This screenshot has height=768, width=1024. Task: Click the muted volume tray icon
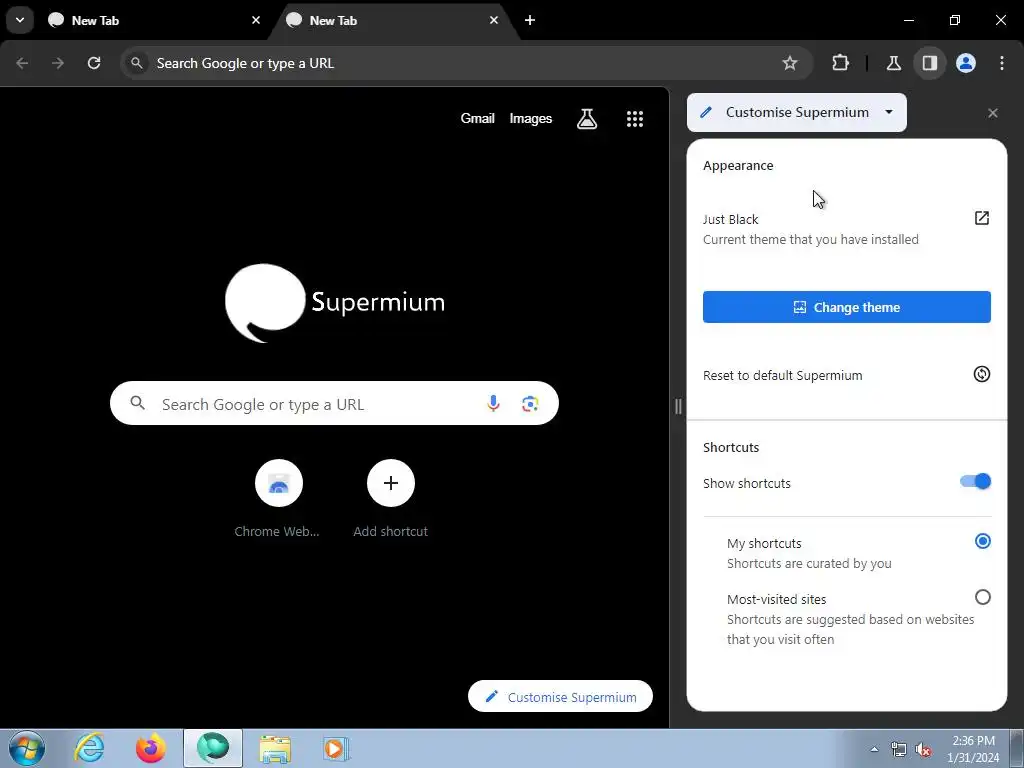coord(923,749)
